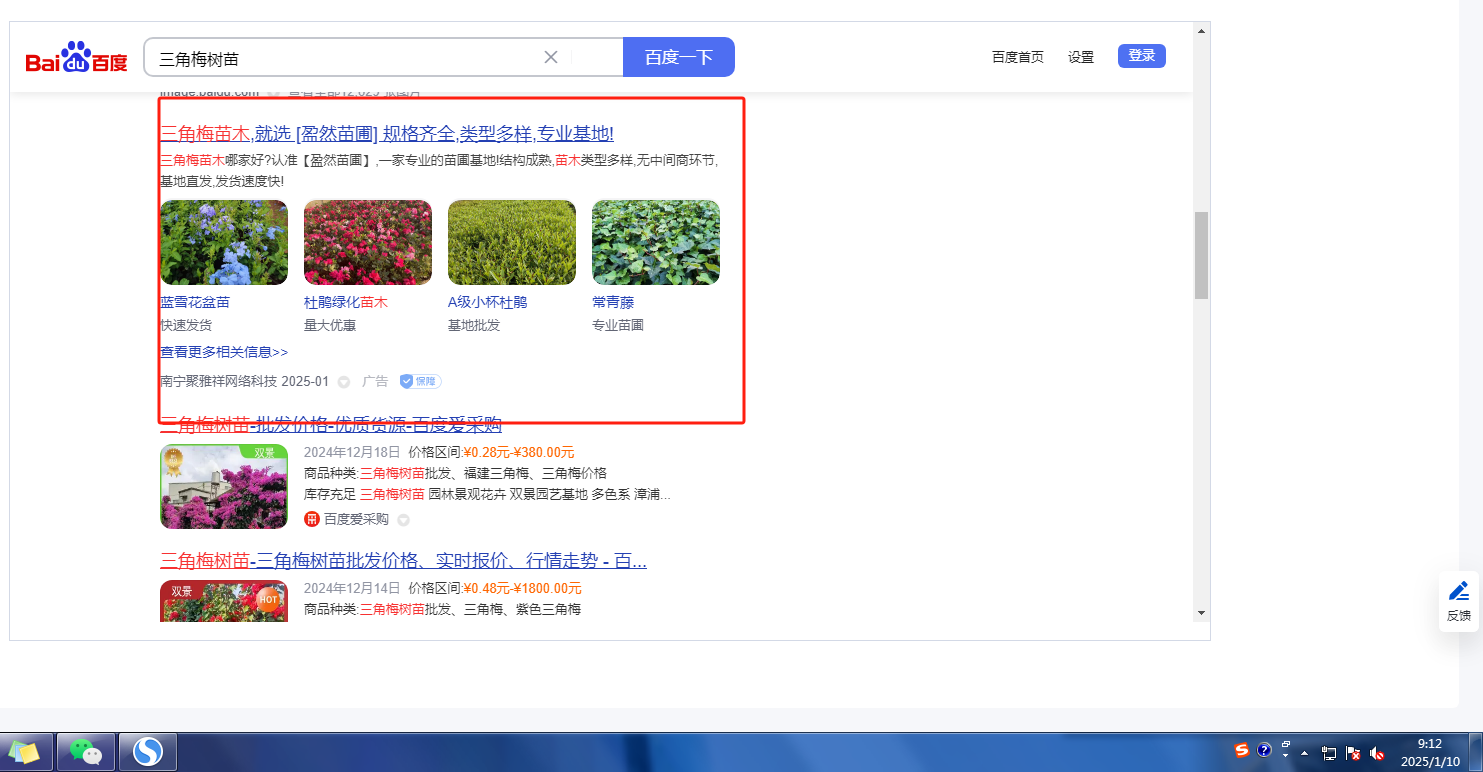Expand dropdown arrow beside 百度爱采购 source
The image size is (1483, 772).
(403, 520)
